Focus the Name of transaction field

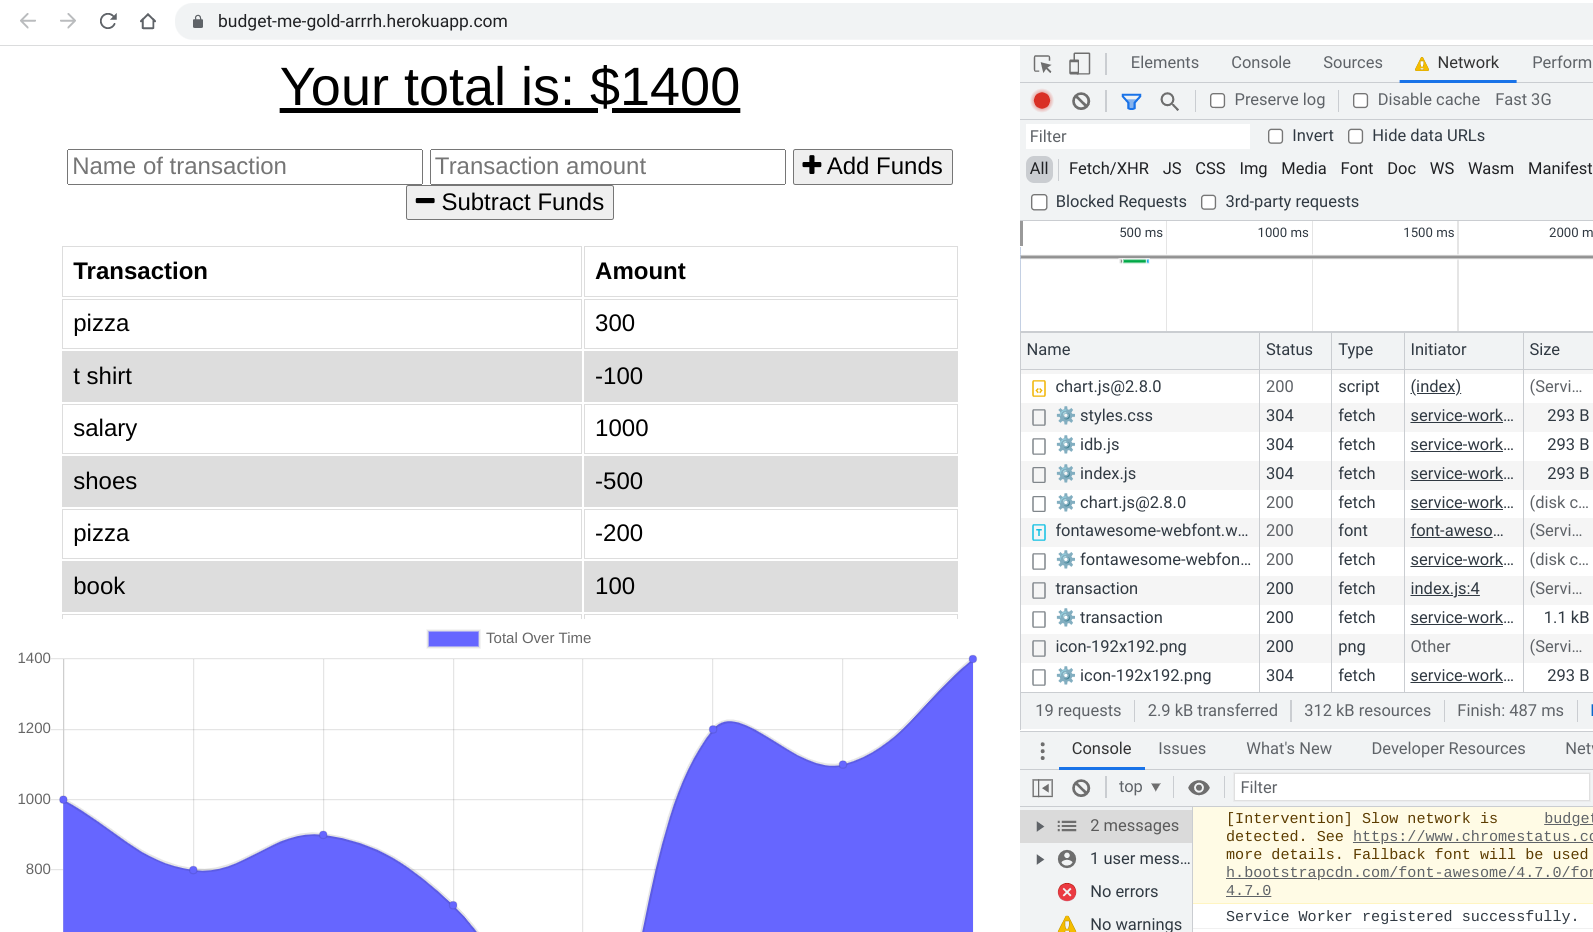click(x=245, y=167)
